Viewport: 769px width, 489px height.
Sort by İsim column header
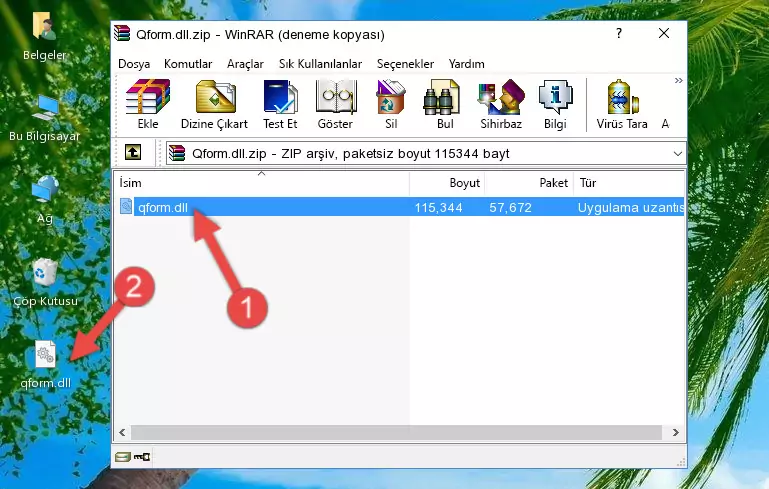pyautogui.click(x=262, y=183)
